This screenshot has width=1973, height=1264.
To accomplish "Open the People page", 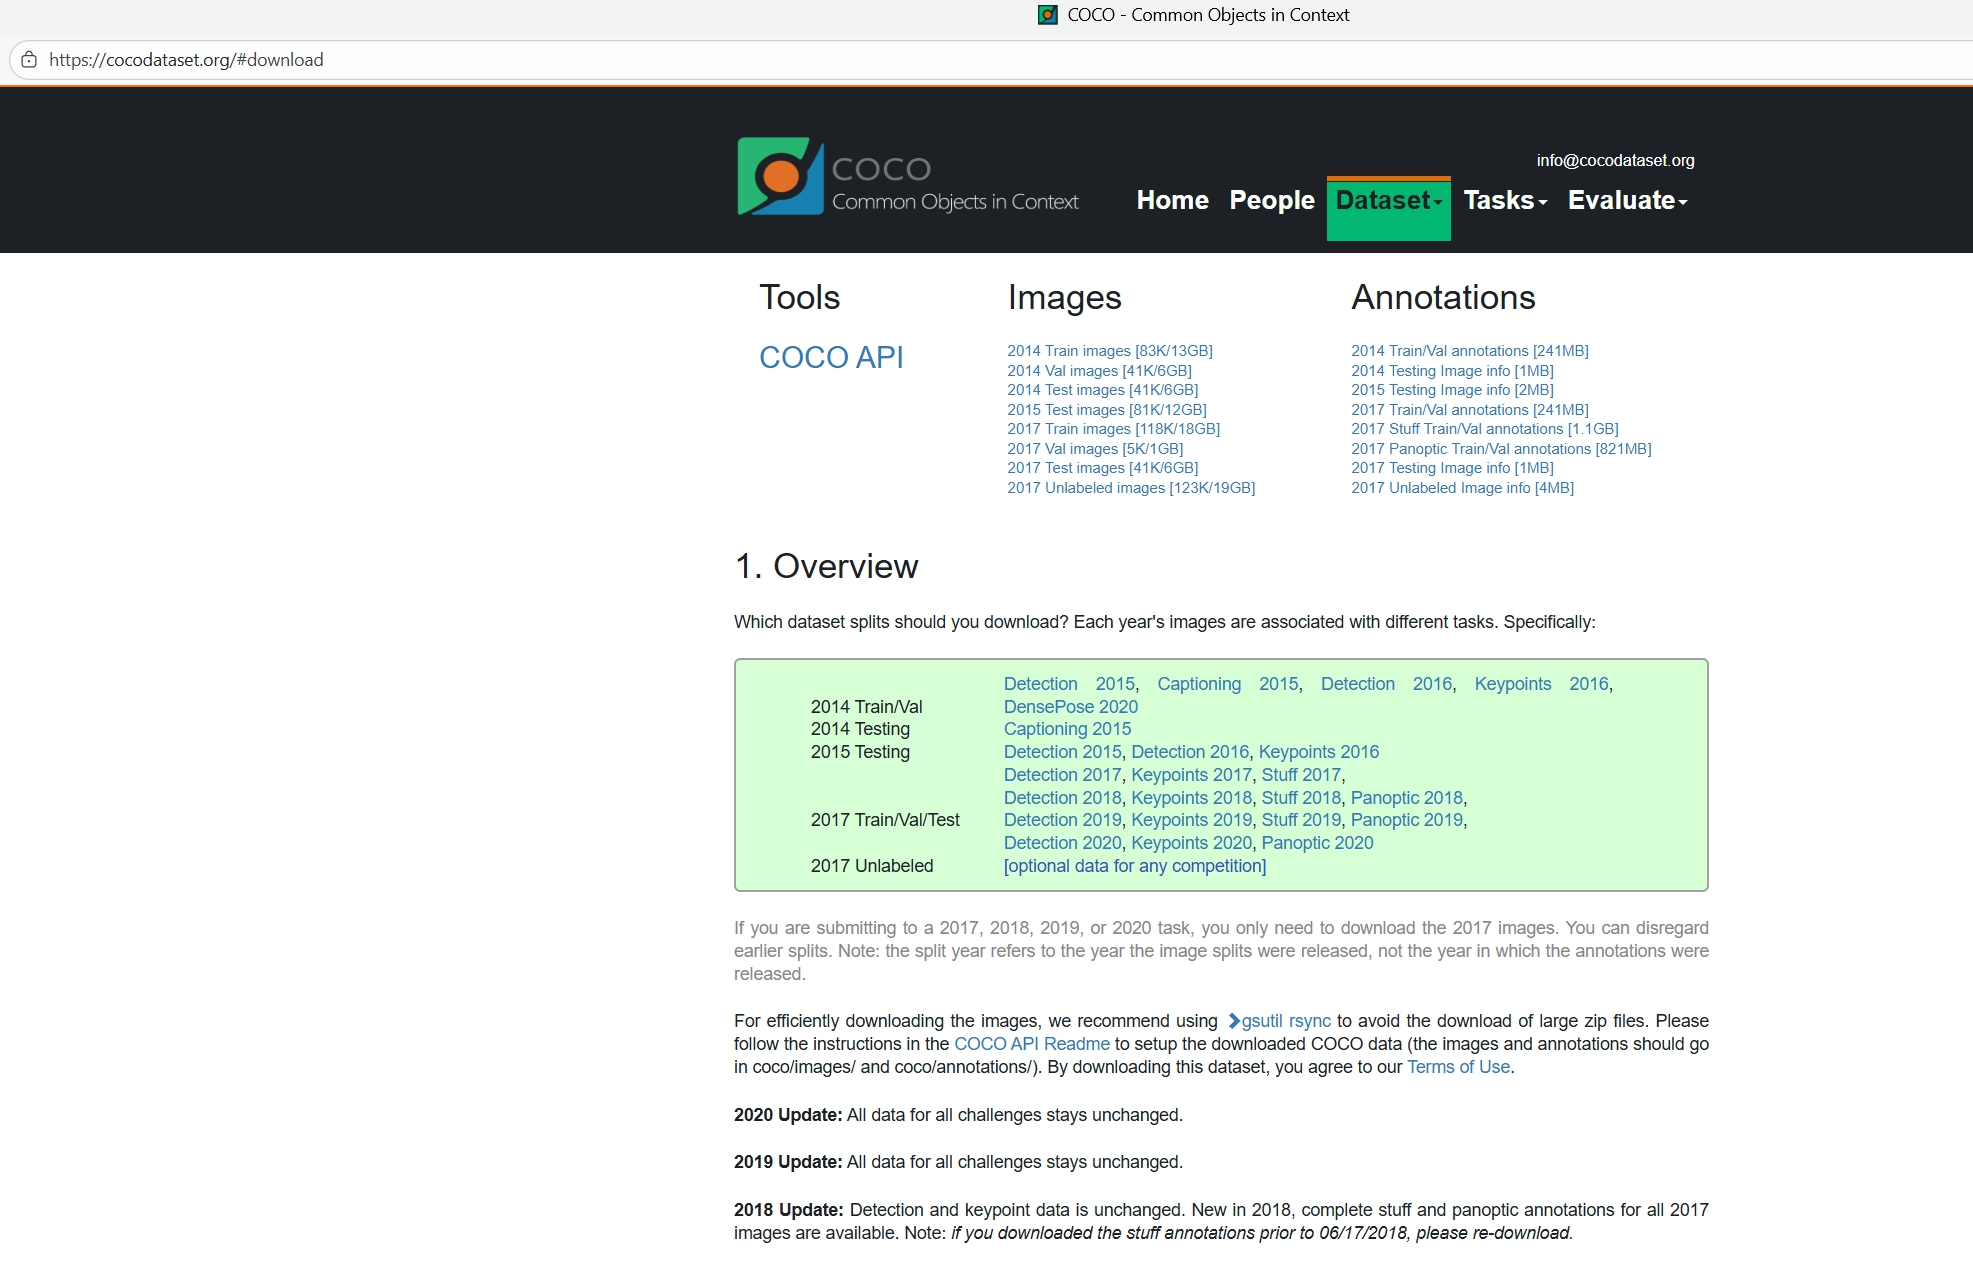I will coord(1271,201).
